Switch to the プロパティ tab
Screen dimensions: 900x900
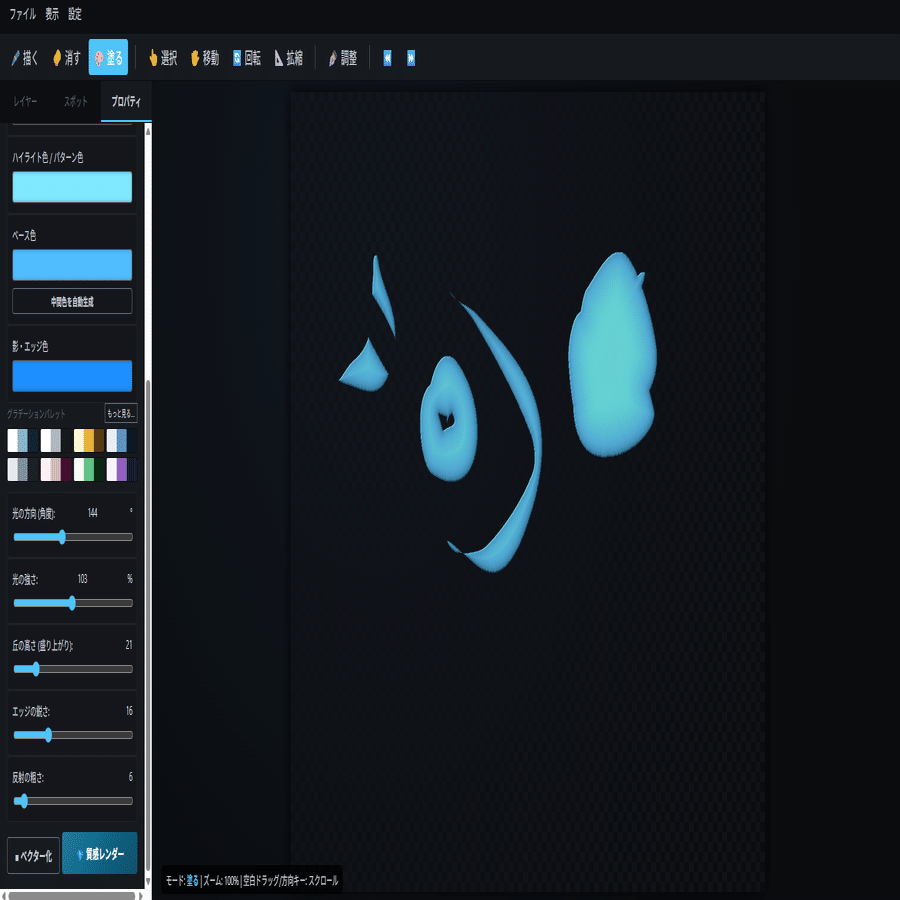pos(126,102)
